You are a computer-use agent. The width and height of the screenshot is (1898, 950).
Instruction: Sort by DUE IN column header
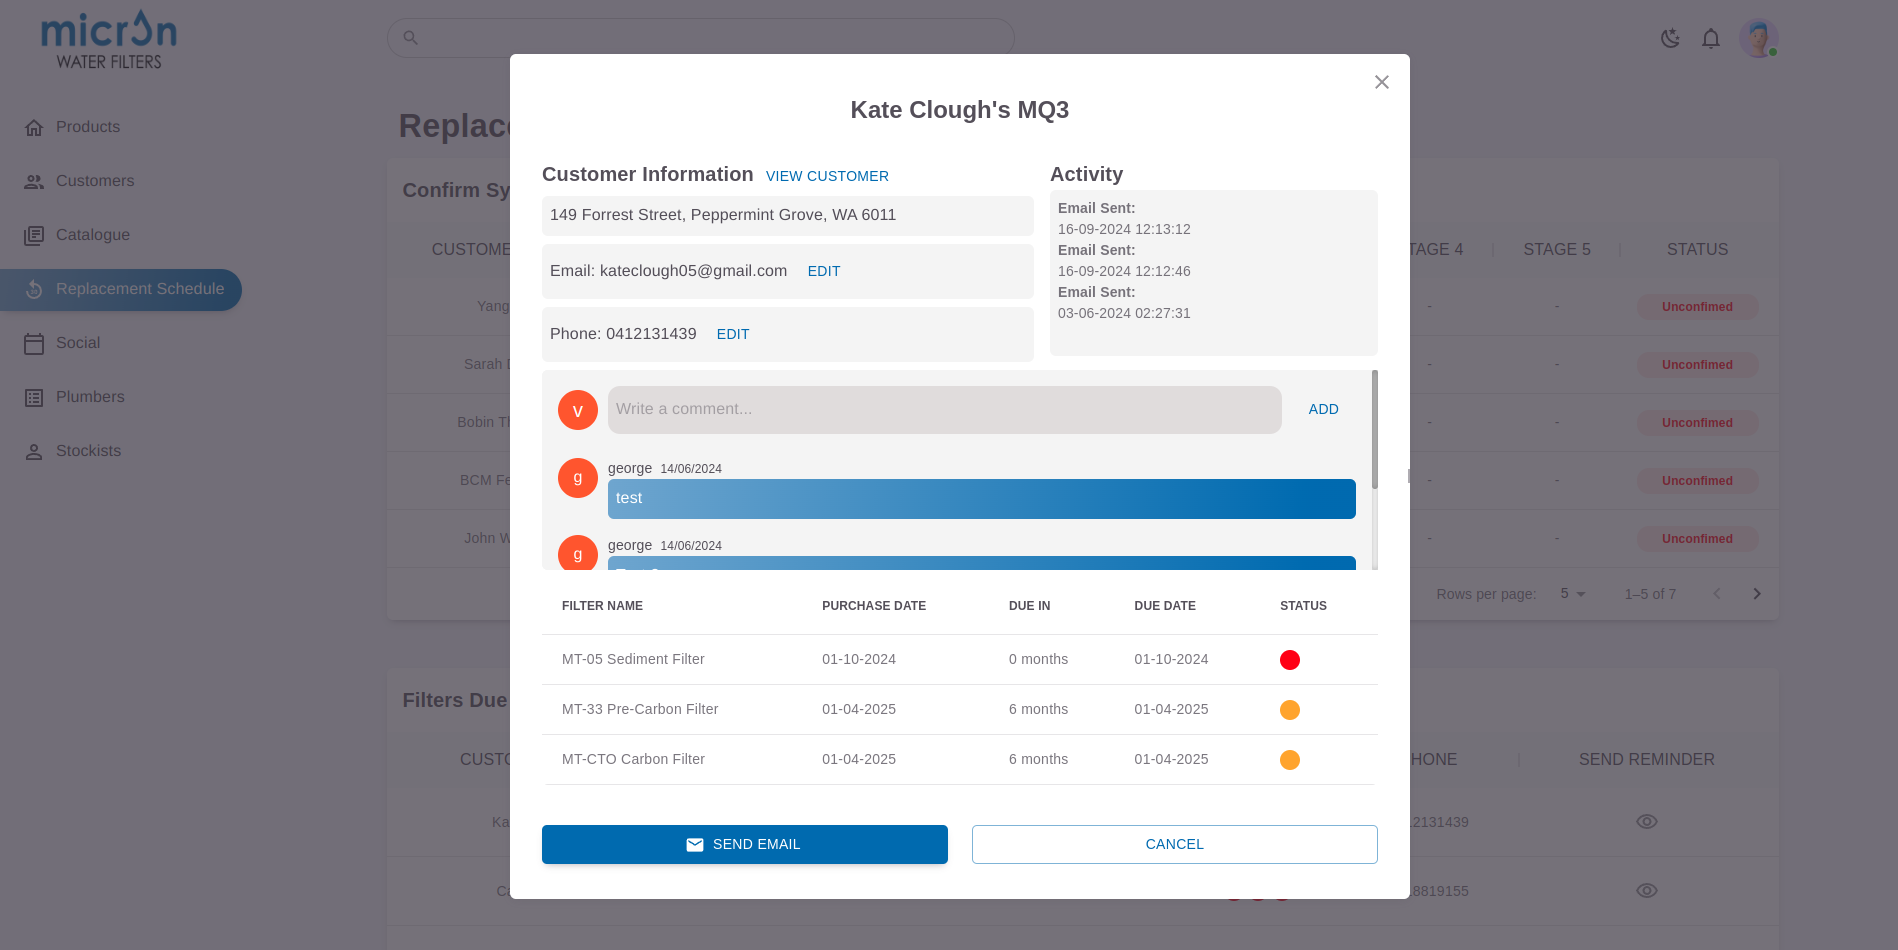[1029, 606]
